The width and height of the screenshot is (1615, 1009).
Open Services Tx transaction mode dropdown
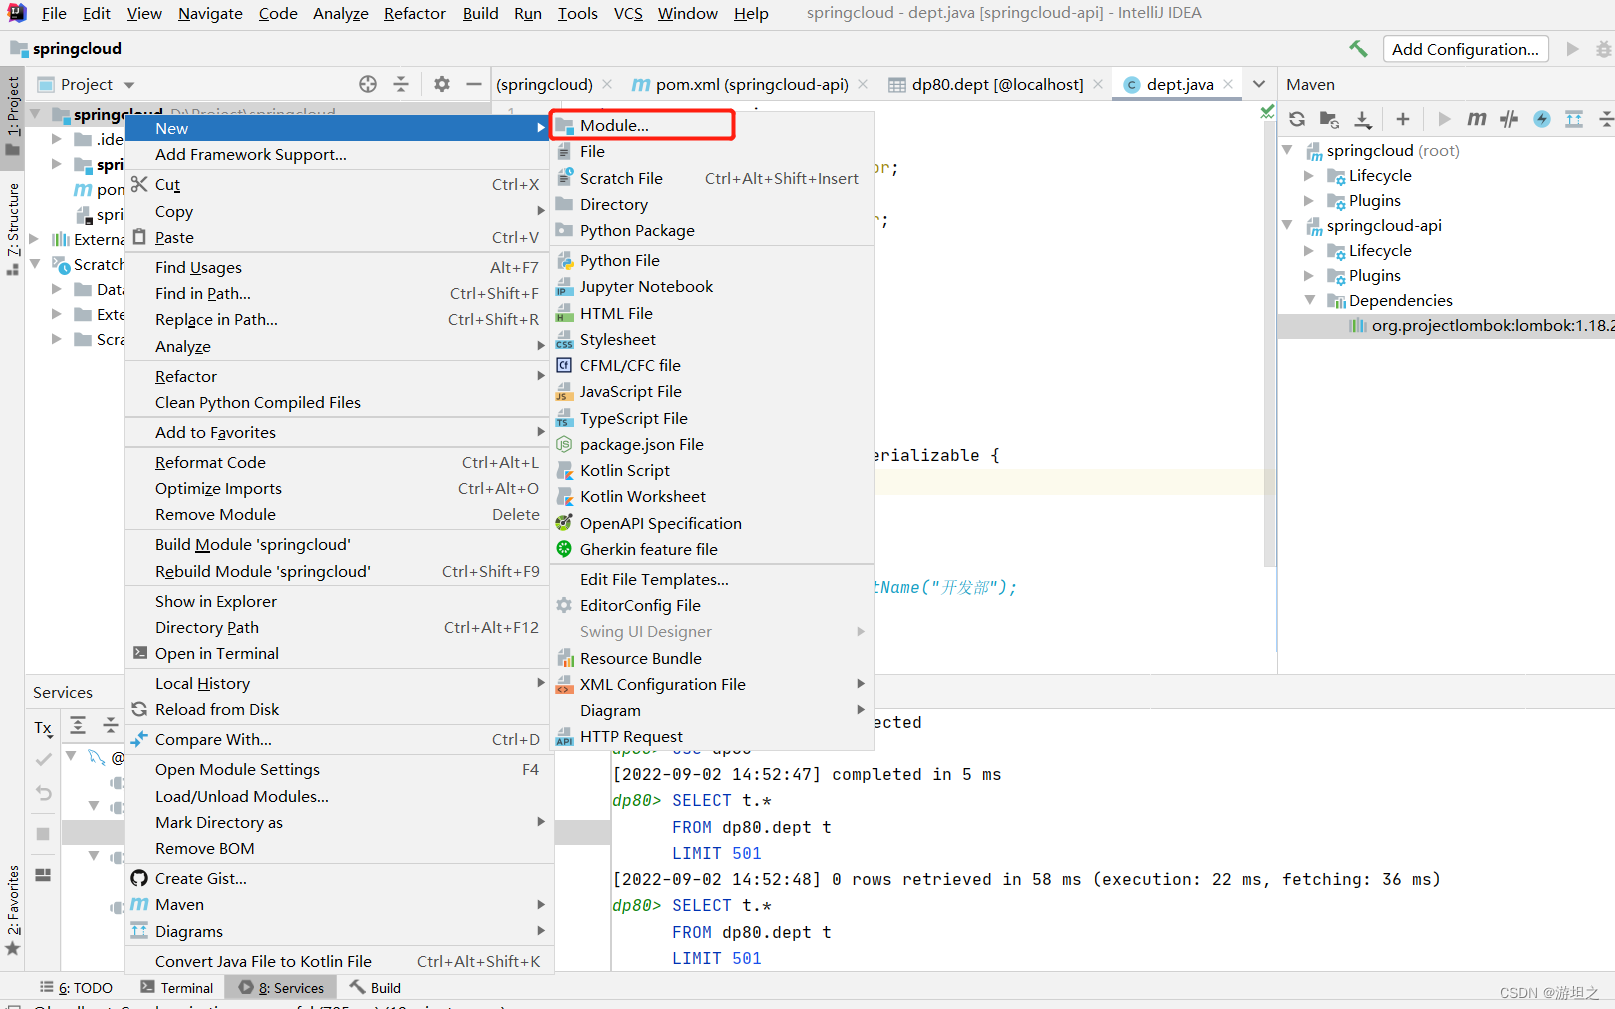[43, 728]
